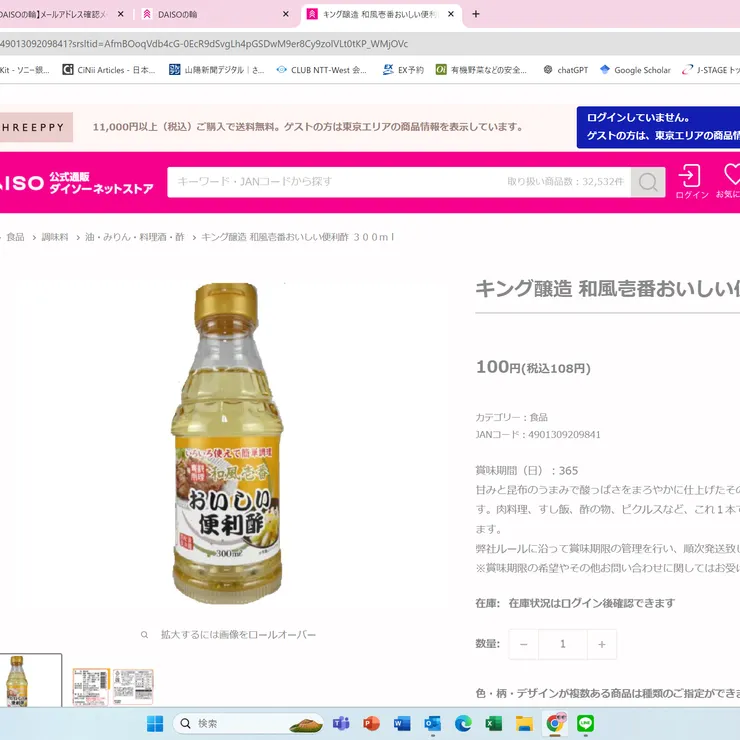The image size is (740, 740).
Task: Open chatGPT bookmark
Action: (565, 70)
